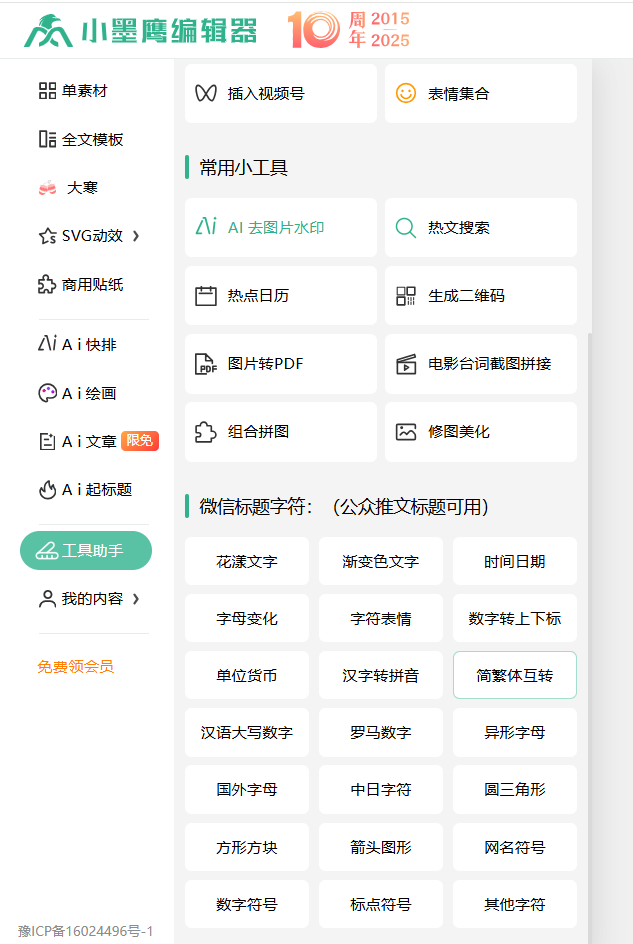The width and height of the screenshot is (633, 944).
Task: Open the 单位货币 character tool
Action: point(247,675)
